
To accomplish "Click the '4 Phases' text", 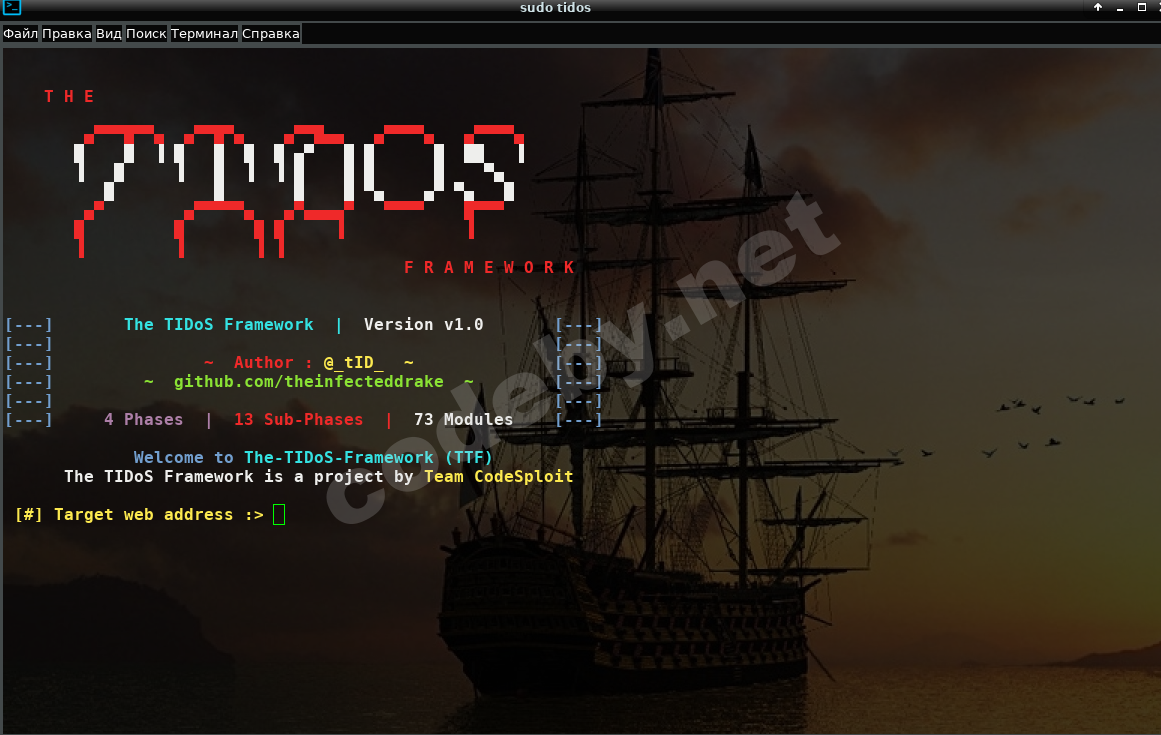I will tap(144, 420).
